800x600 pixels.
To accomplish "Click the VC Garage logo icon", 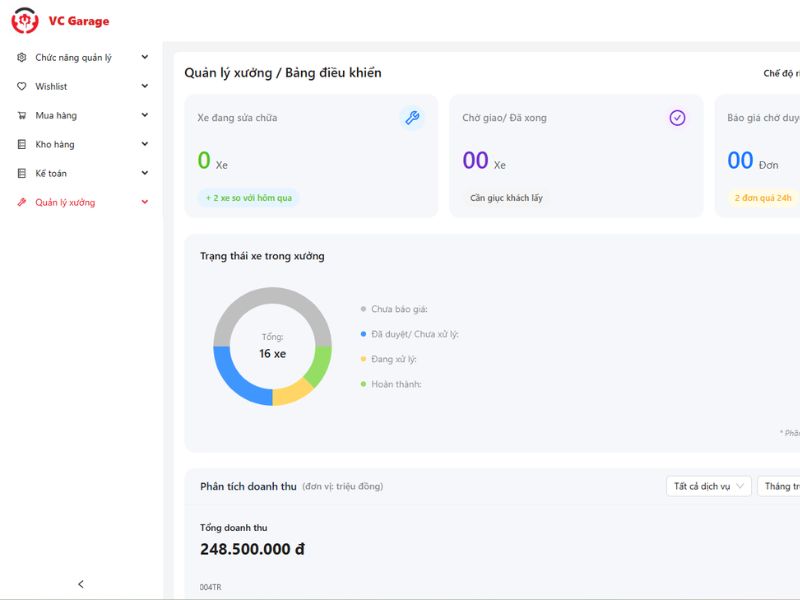I will click(x=24, y=21).
